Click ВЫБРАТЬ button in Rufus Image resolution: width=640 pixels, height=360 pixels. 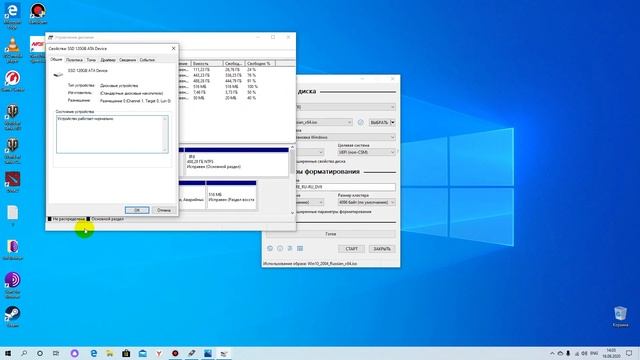click(x=379, y=122)
